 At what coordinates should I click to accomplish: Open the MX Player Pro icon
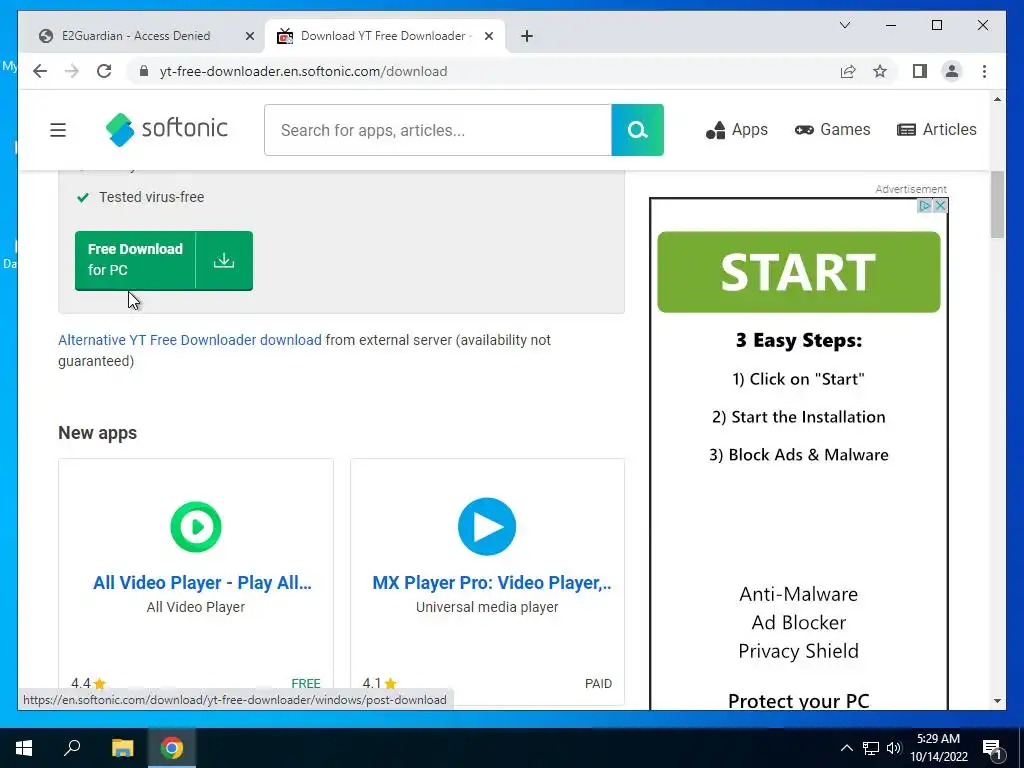487,526
